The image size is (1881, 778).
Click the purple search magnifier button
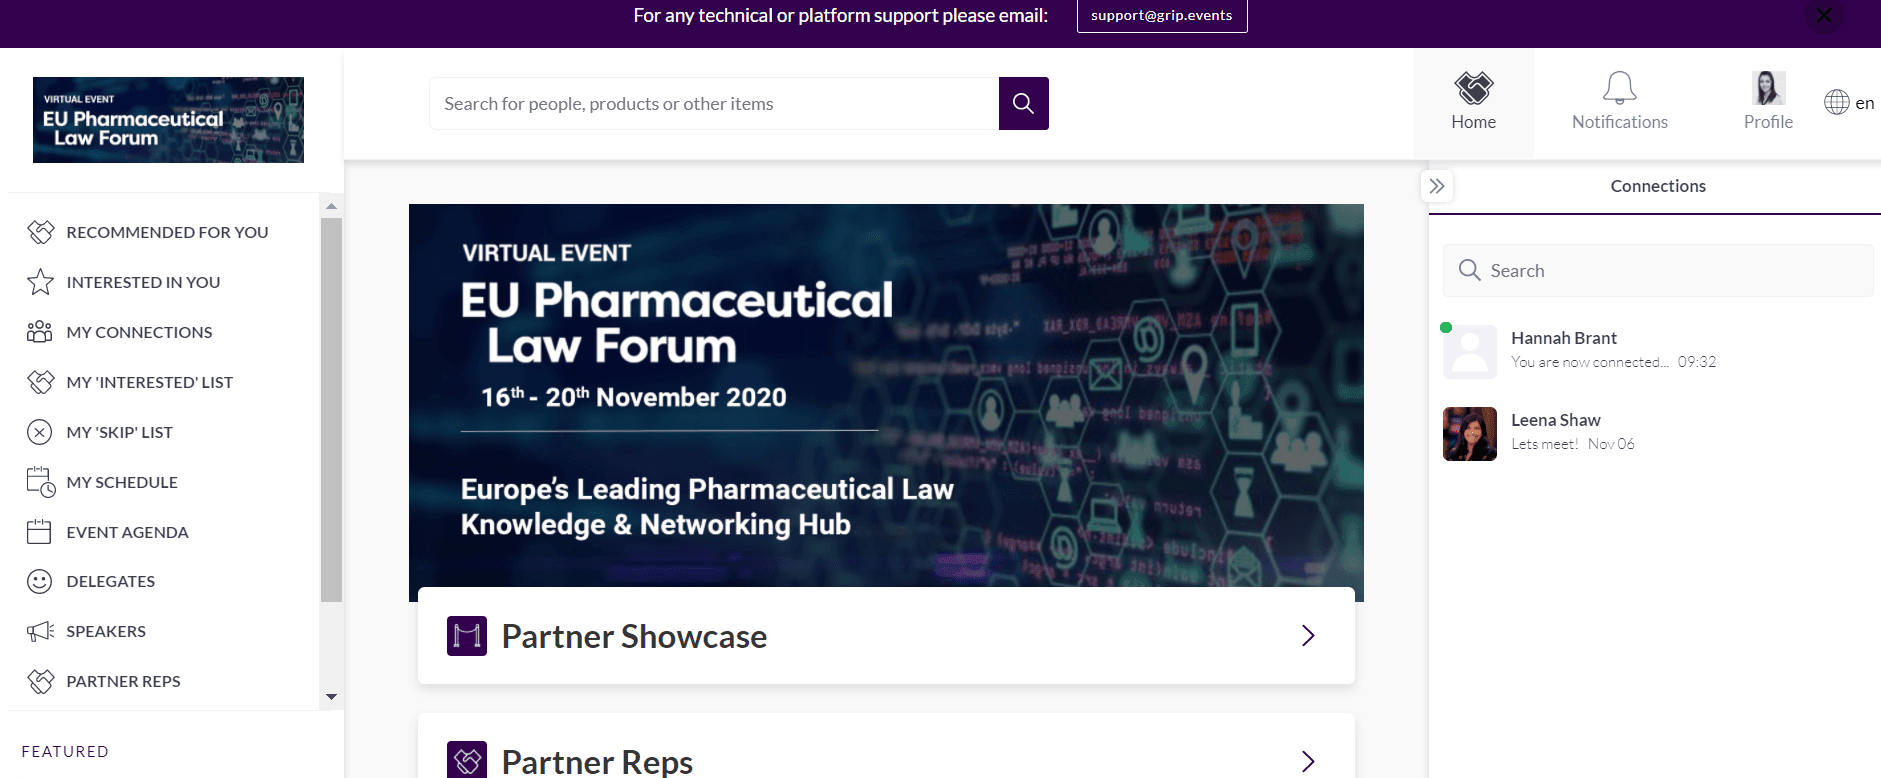(x=1023, y=104)
